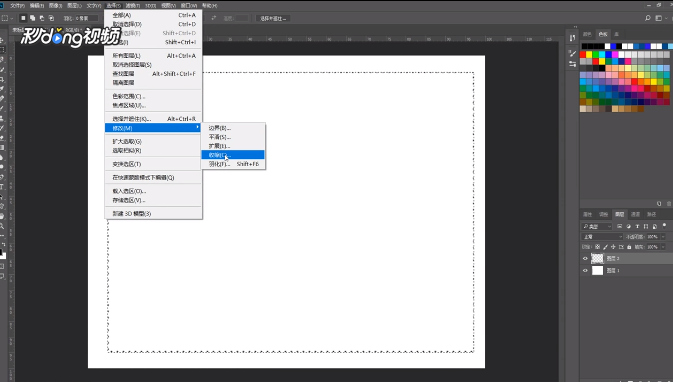
Task: Click type layer filter T icon
Action: [x=637, y=226]
